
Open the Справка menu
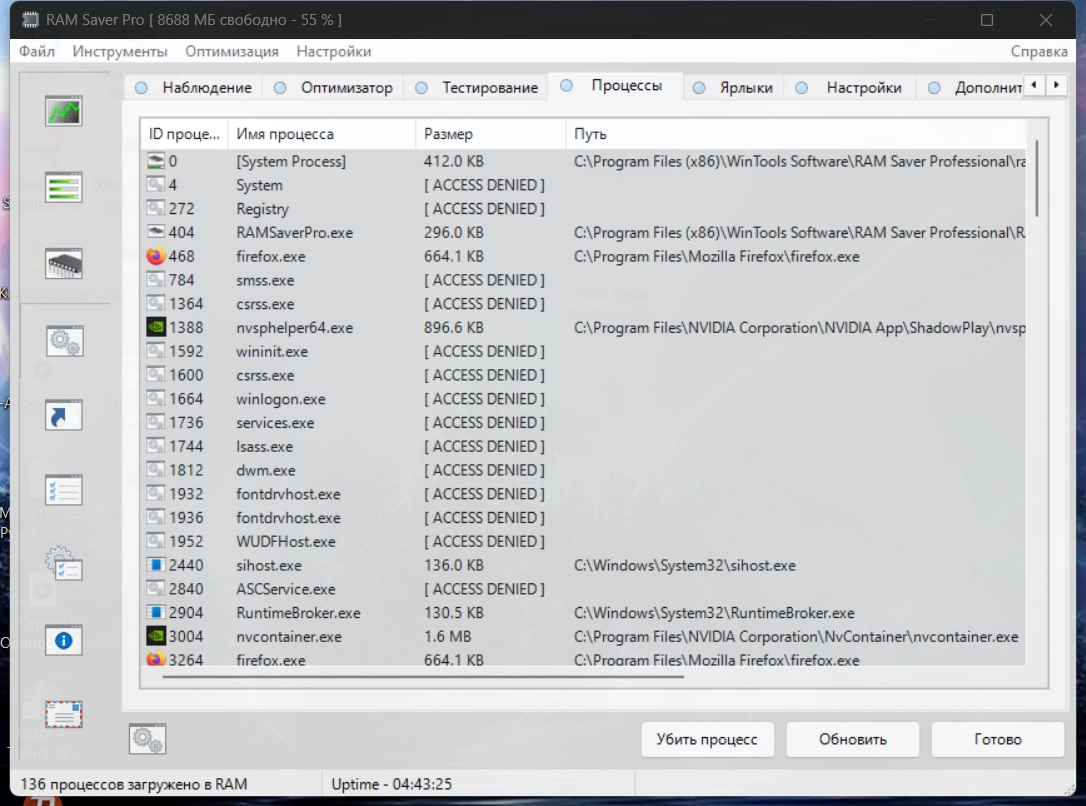pyautogui.click(x=1038, y=51)
